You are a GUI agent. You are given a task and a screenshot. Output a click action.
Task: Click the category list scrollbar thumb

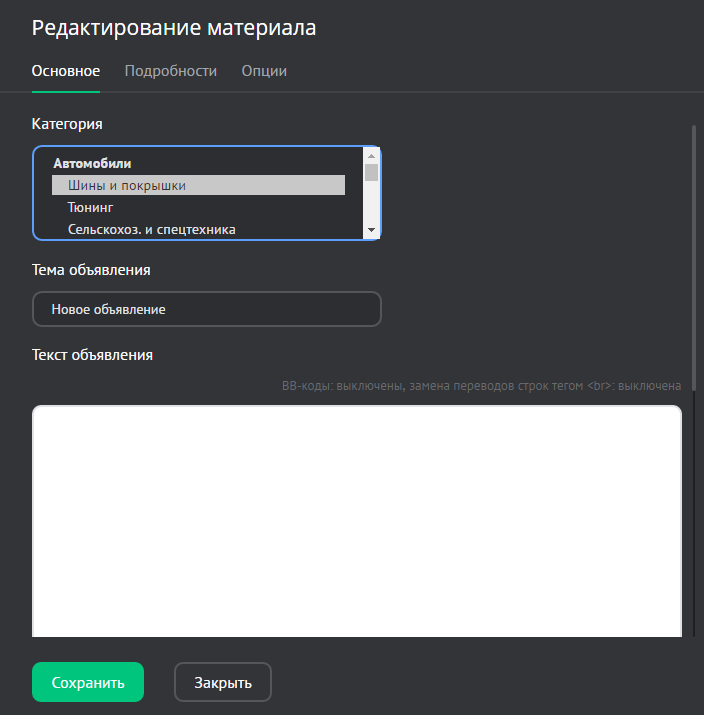pos(372,173)
